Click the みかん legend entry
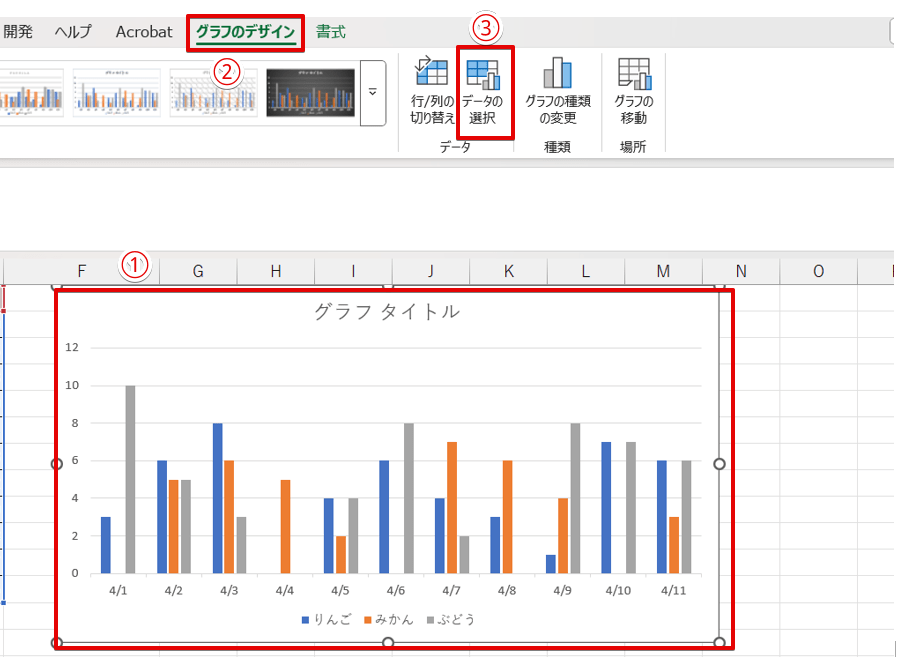The width and height of the screenshot is (897, 657). [388, 620]
